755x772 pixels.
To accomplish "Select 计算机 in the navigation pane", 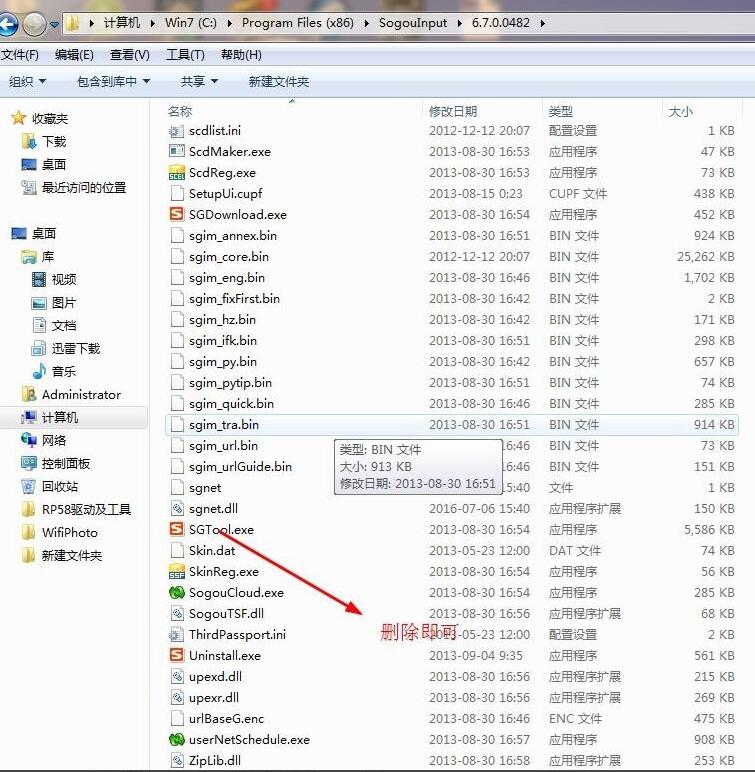I will pyautogui.click(x=74, y=418).
